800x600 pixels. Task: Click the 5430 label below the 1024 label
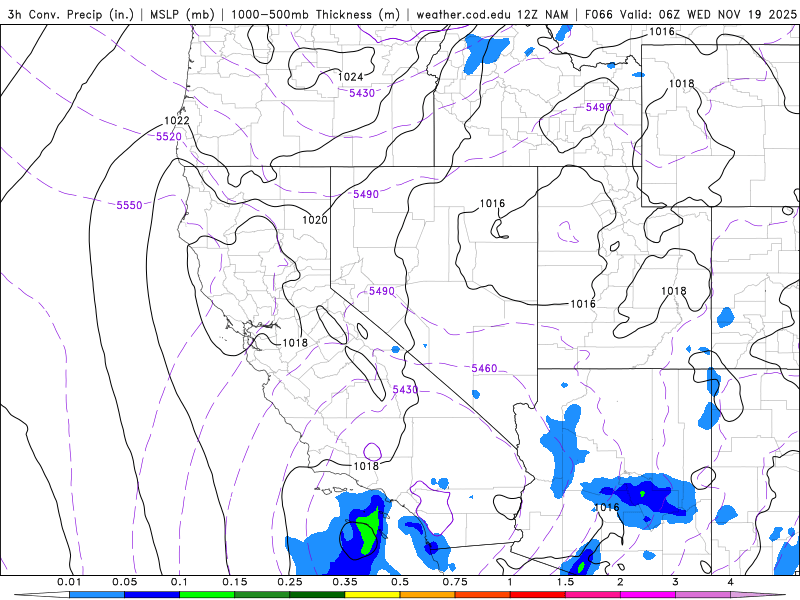(362, 93)
